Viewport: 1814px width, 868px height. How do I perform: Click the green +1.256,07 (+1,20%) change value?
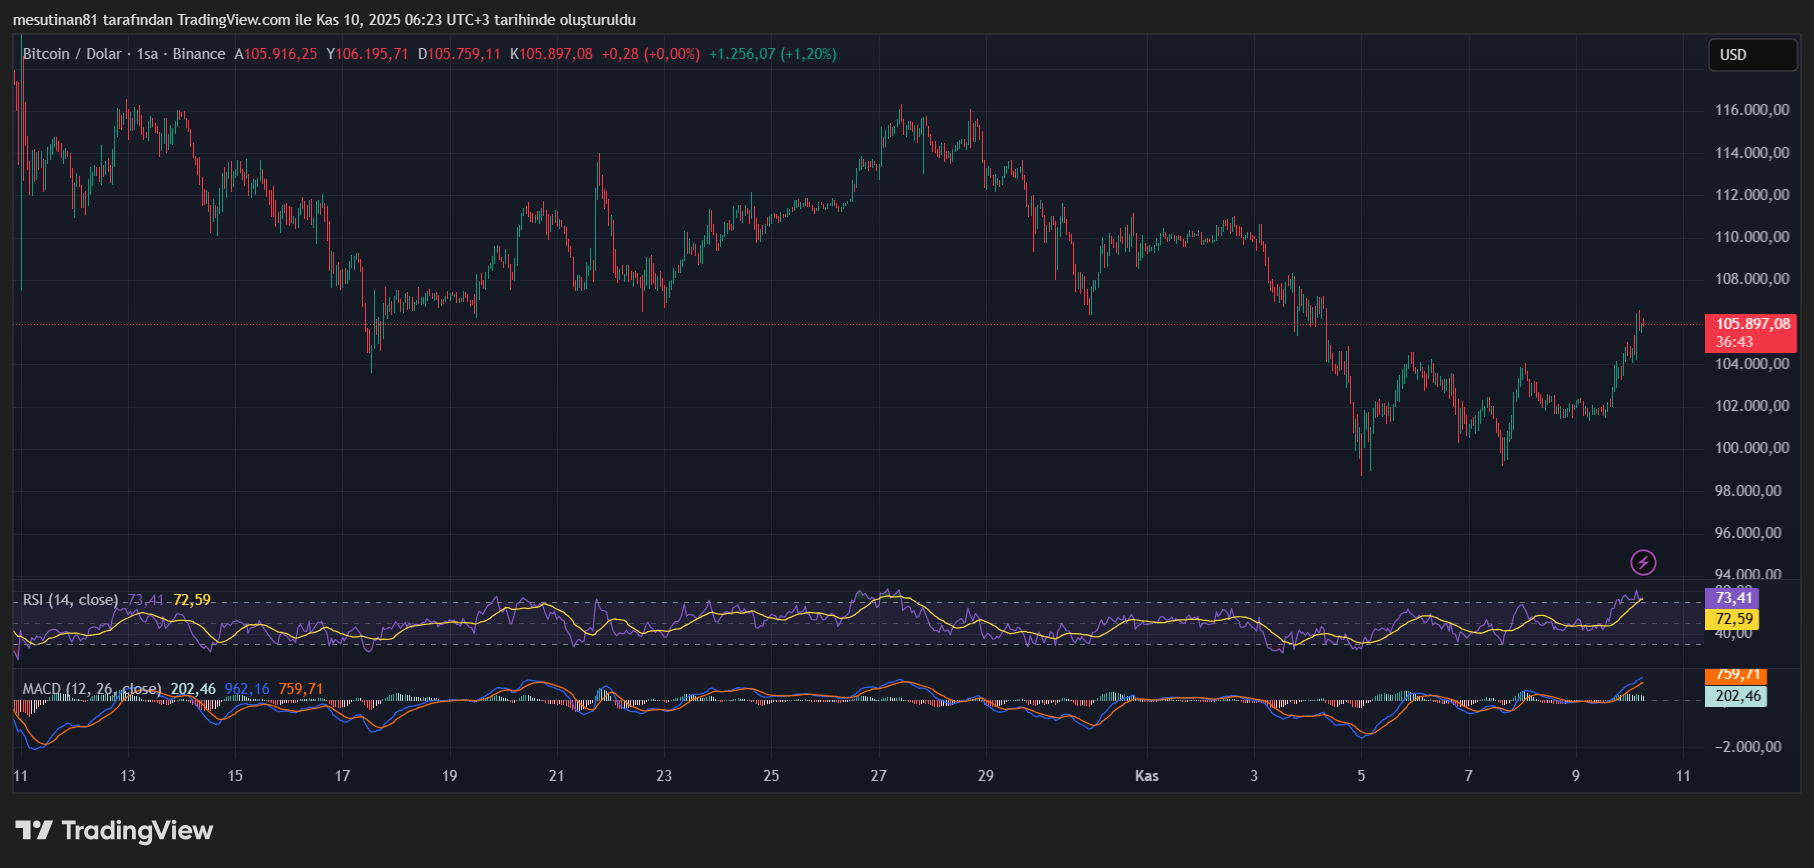[772, 54]
